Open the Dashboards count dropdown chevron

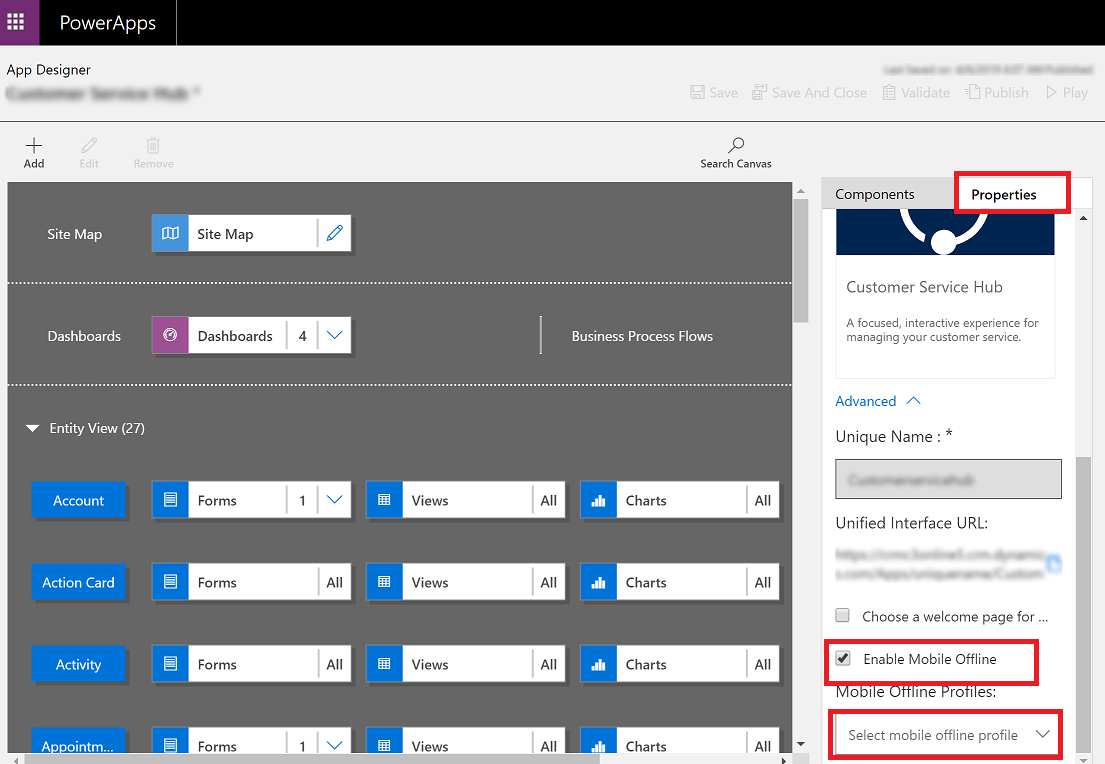point(334,335)
